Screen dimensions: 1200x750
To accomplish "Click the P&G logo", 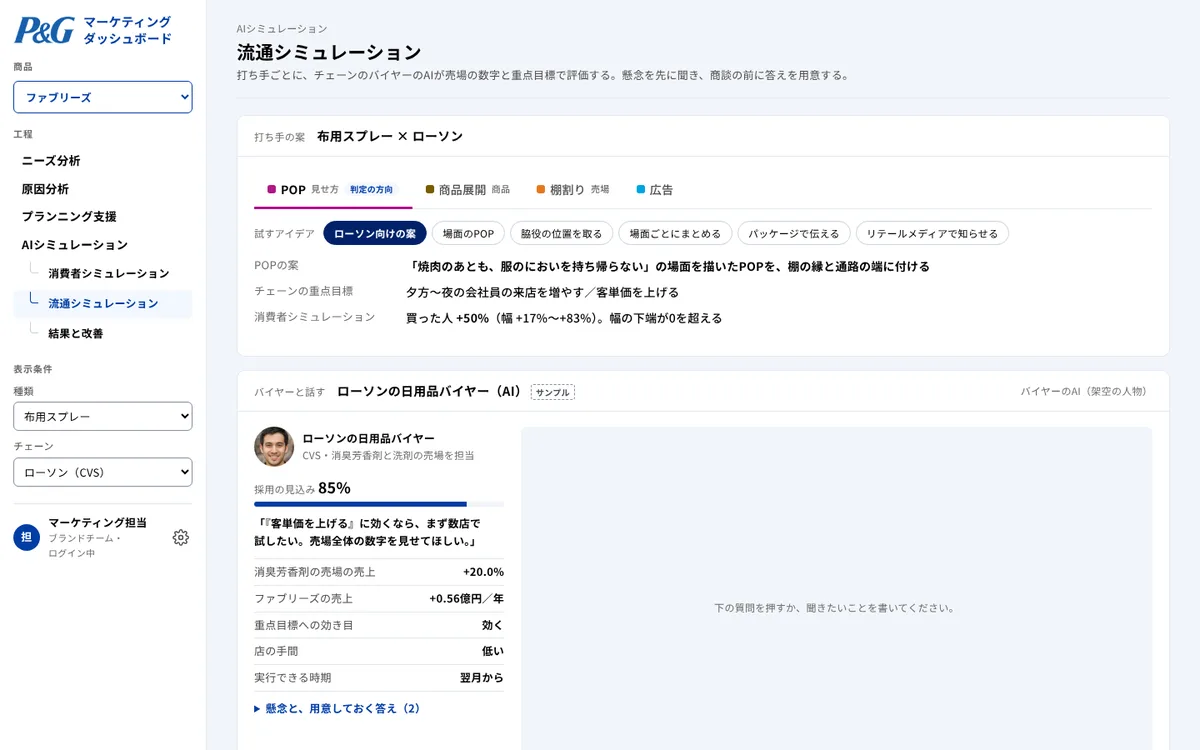I will coord(44,30).
